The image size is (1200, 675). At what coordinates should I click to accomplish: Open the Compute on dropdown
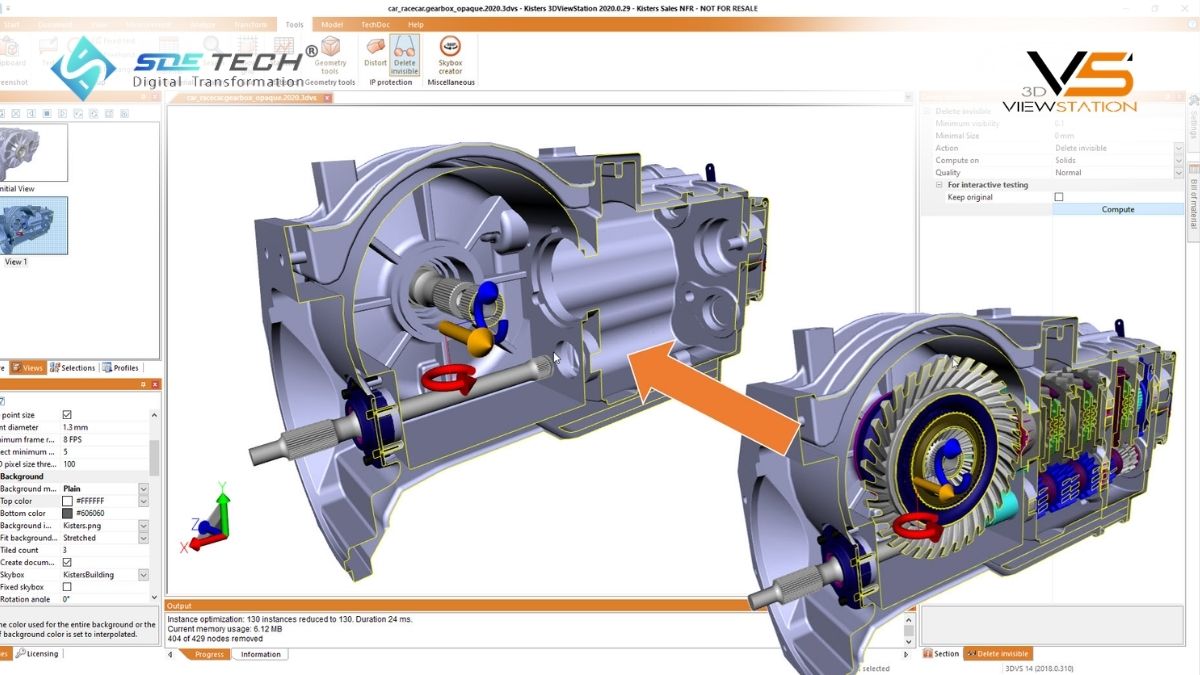(x=1179, y=160)
